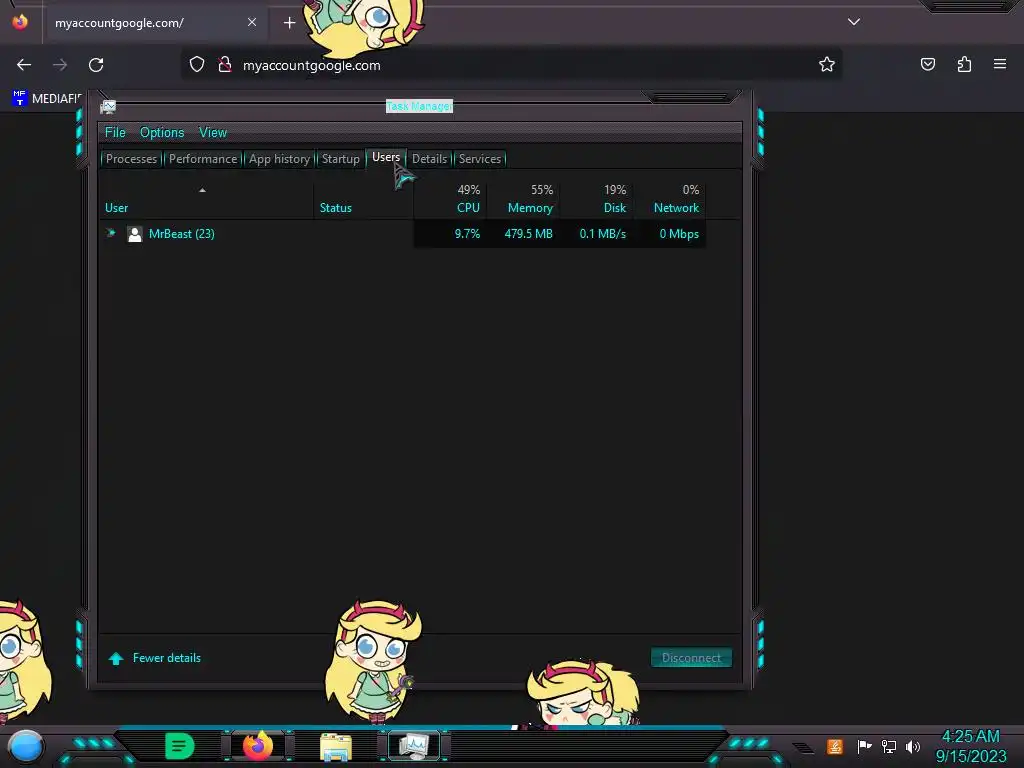Screen dimensions: 1024x768
Task: Click the Firefox logo beside the tab
Action: click(20, 22)
